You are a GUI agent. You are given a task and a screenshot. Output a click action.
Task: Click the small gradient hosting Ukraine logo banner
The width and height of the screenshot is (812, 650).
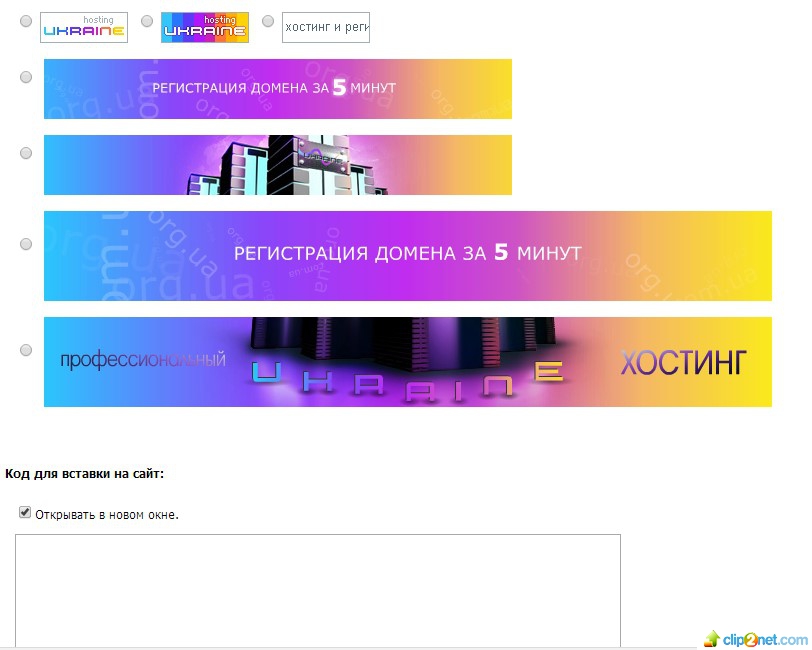pyautogui.click(x=204, y=28)
